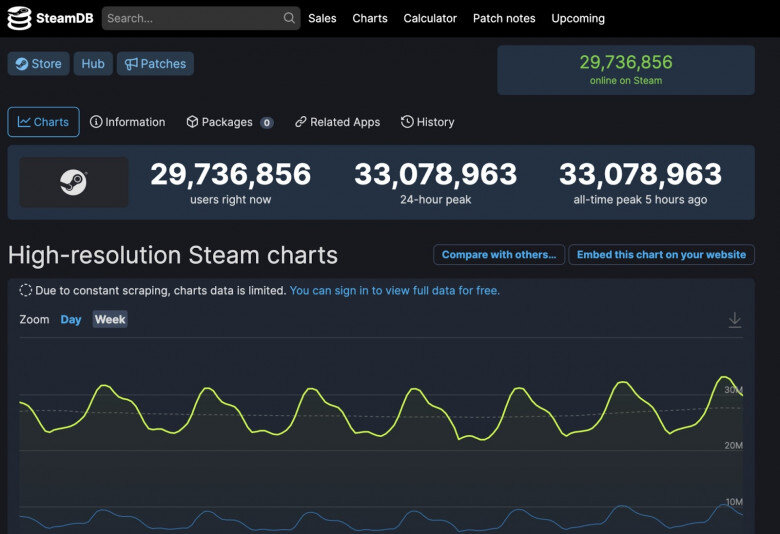Switch to the History tab
Viewport: 780px width, 534px height.
click(x=427, y=122)
